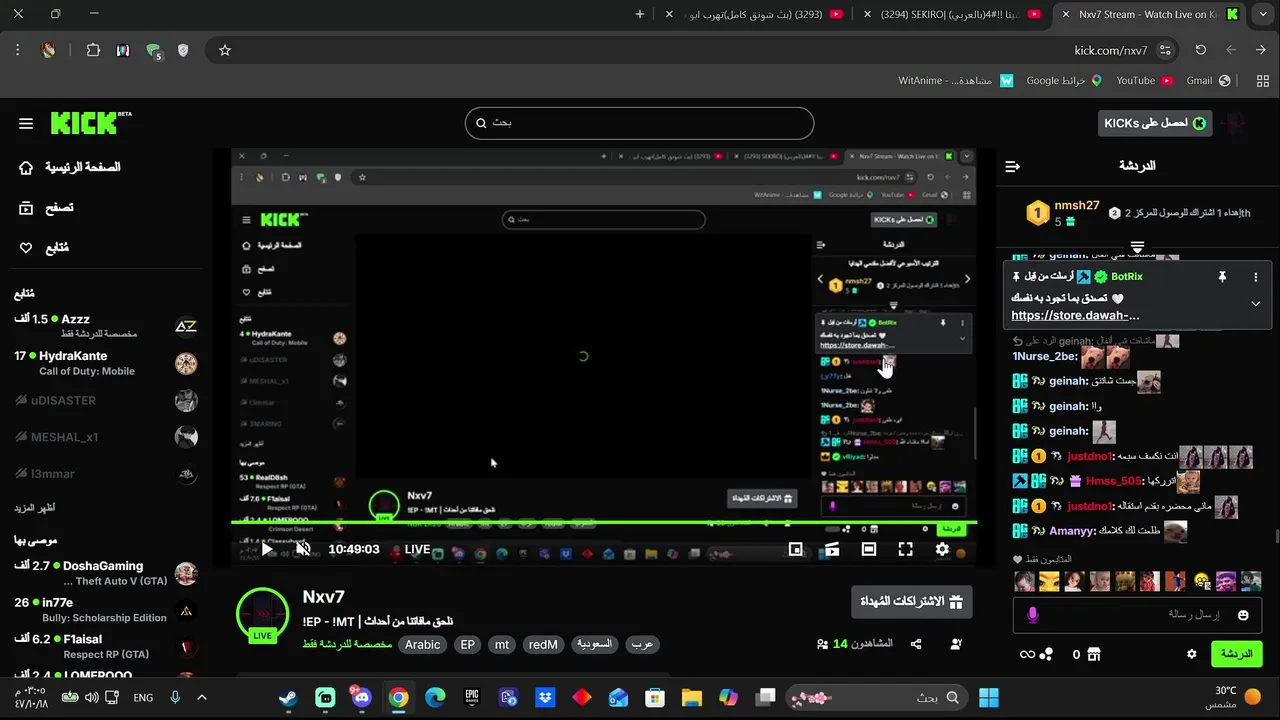Open the viewers list icon
The image size is (1280, 720).
coord(822,645)
